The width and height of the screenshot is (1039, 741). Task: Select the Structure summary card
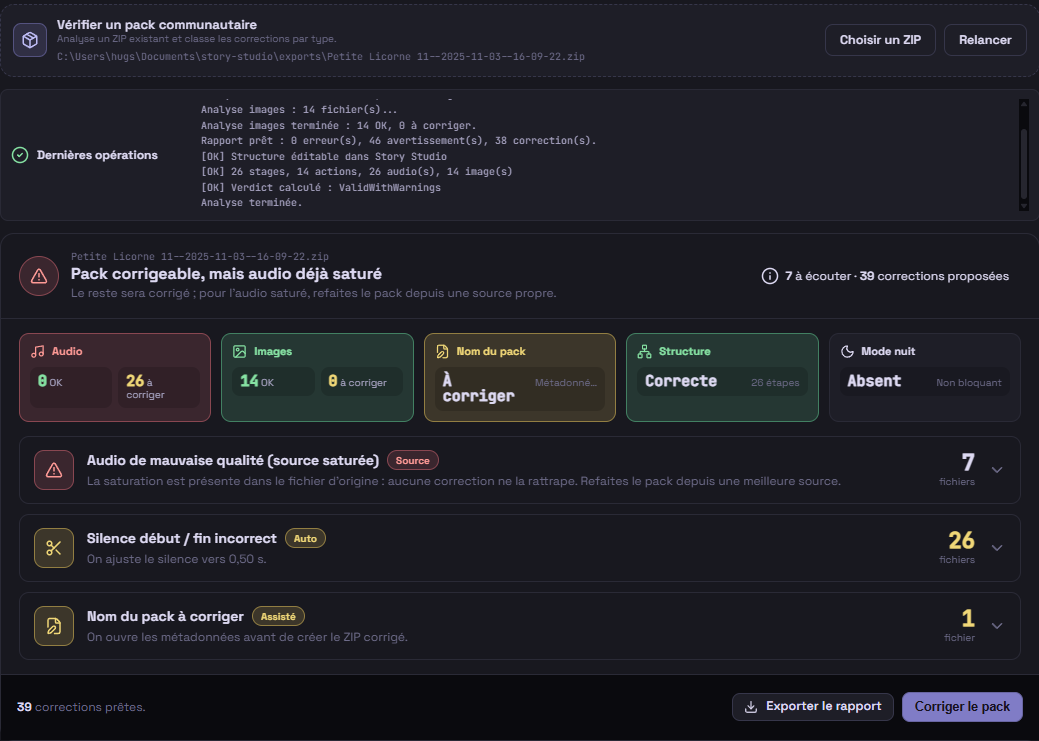pyautogui.click(x=722, y=377)
